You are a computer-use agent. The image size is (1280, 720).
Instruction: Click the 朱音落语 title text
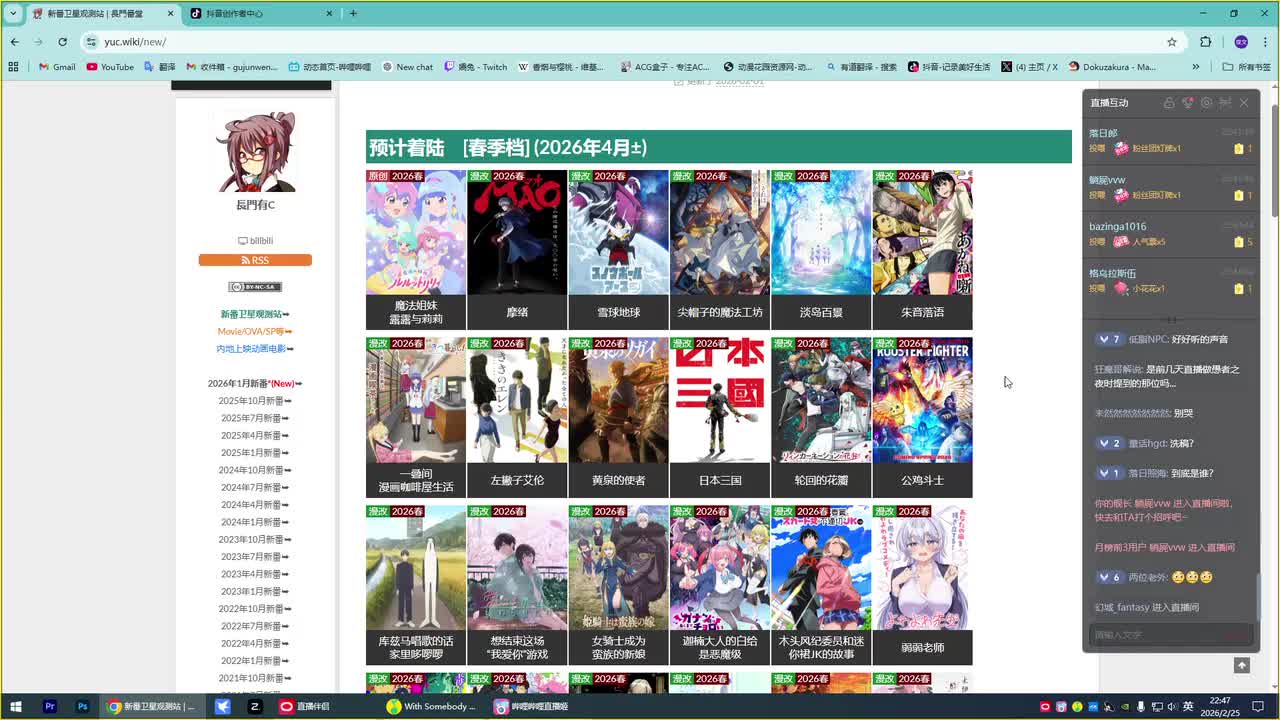tap(922, 312)
